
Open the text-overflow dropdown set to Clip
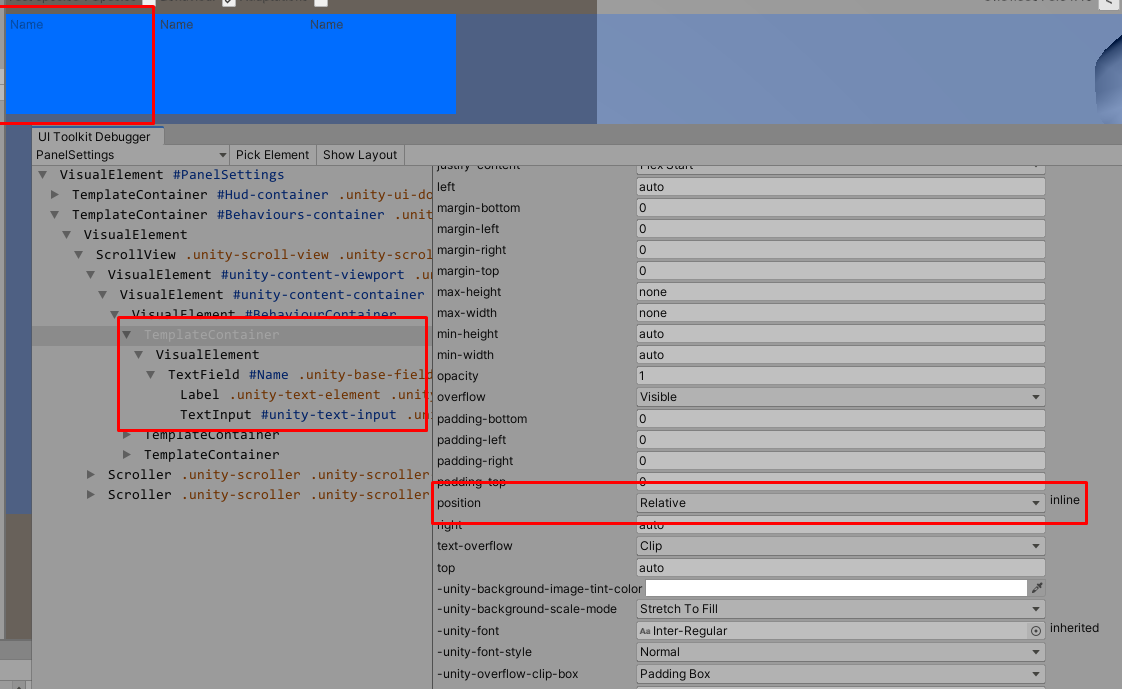click(840, 546)
